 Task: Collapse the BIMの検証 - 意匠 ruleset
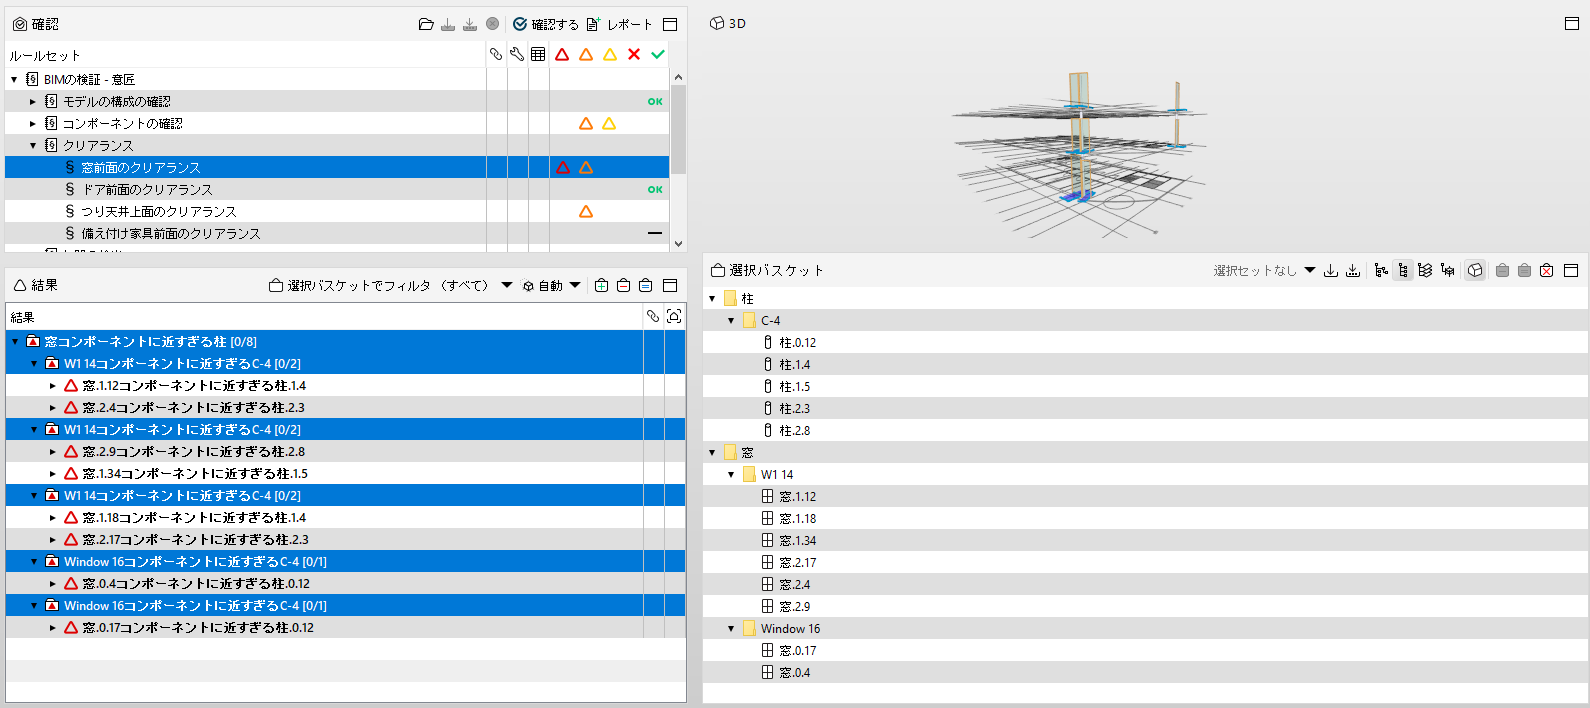coord(14,79)
